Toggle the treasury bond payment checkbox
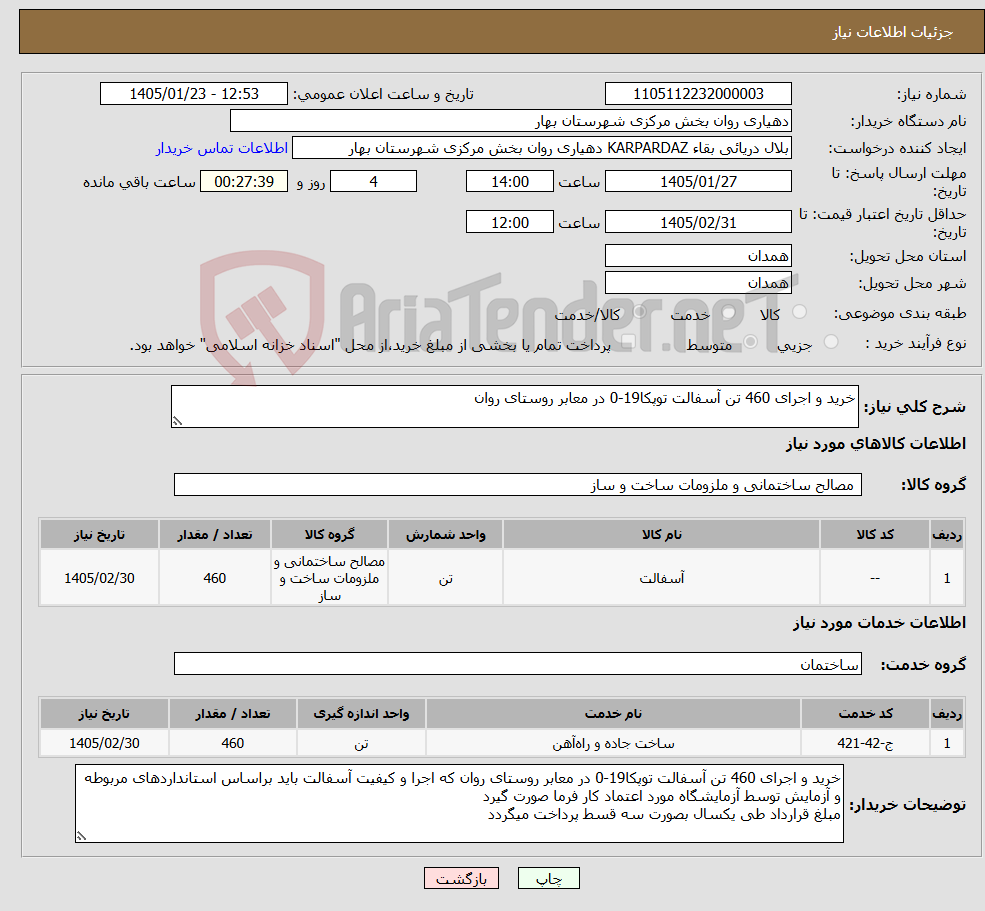The width and height of the screenshot is (985, 911). click(627, 342)
